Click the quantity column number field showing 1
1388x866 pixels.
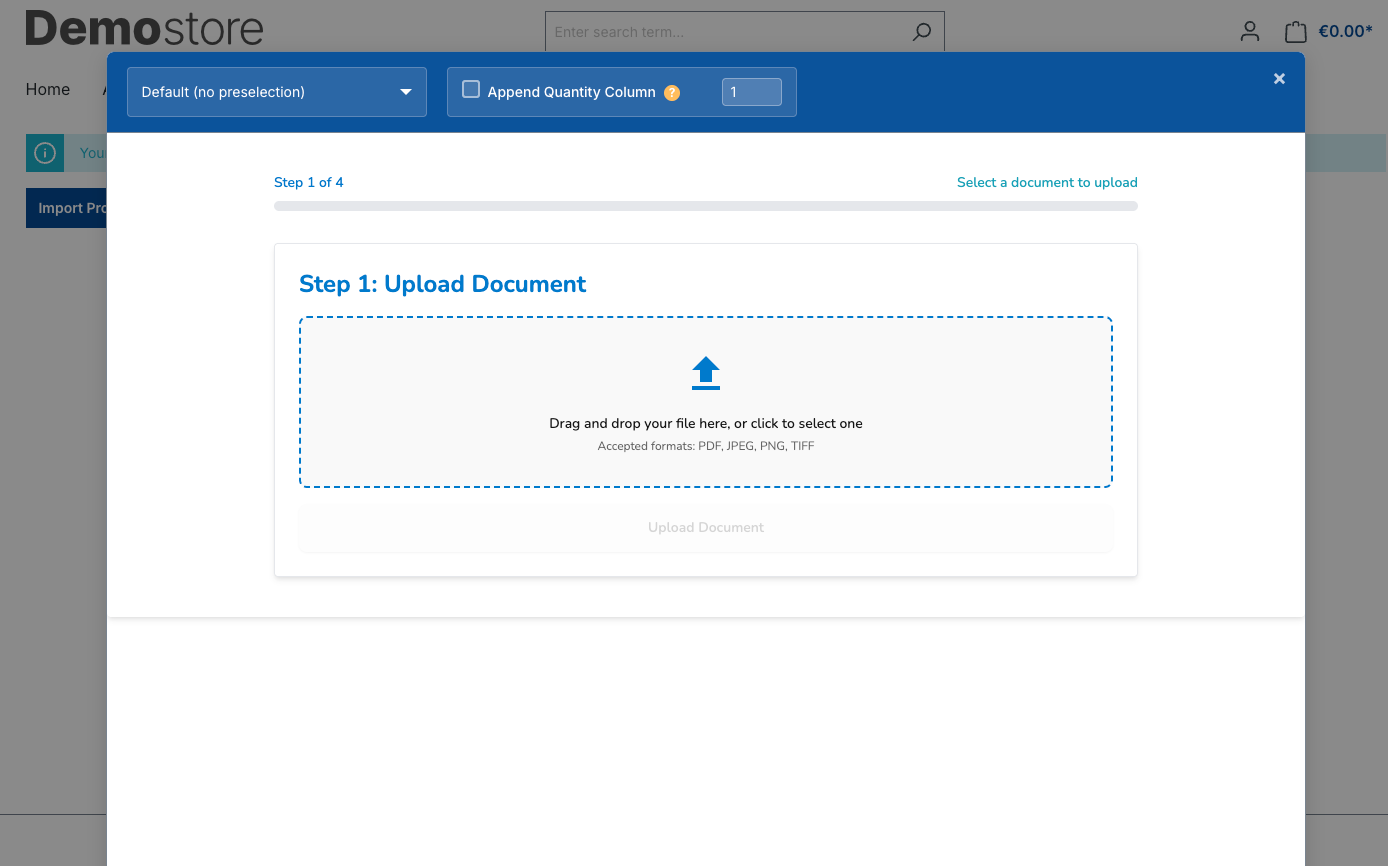[751, 91]
